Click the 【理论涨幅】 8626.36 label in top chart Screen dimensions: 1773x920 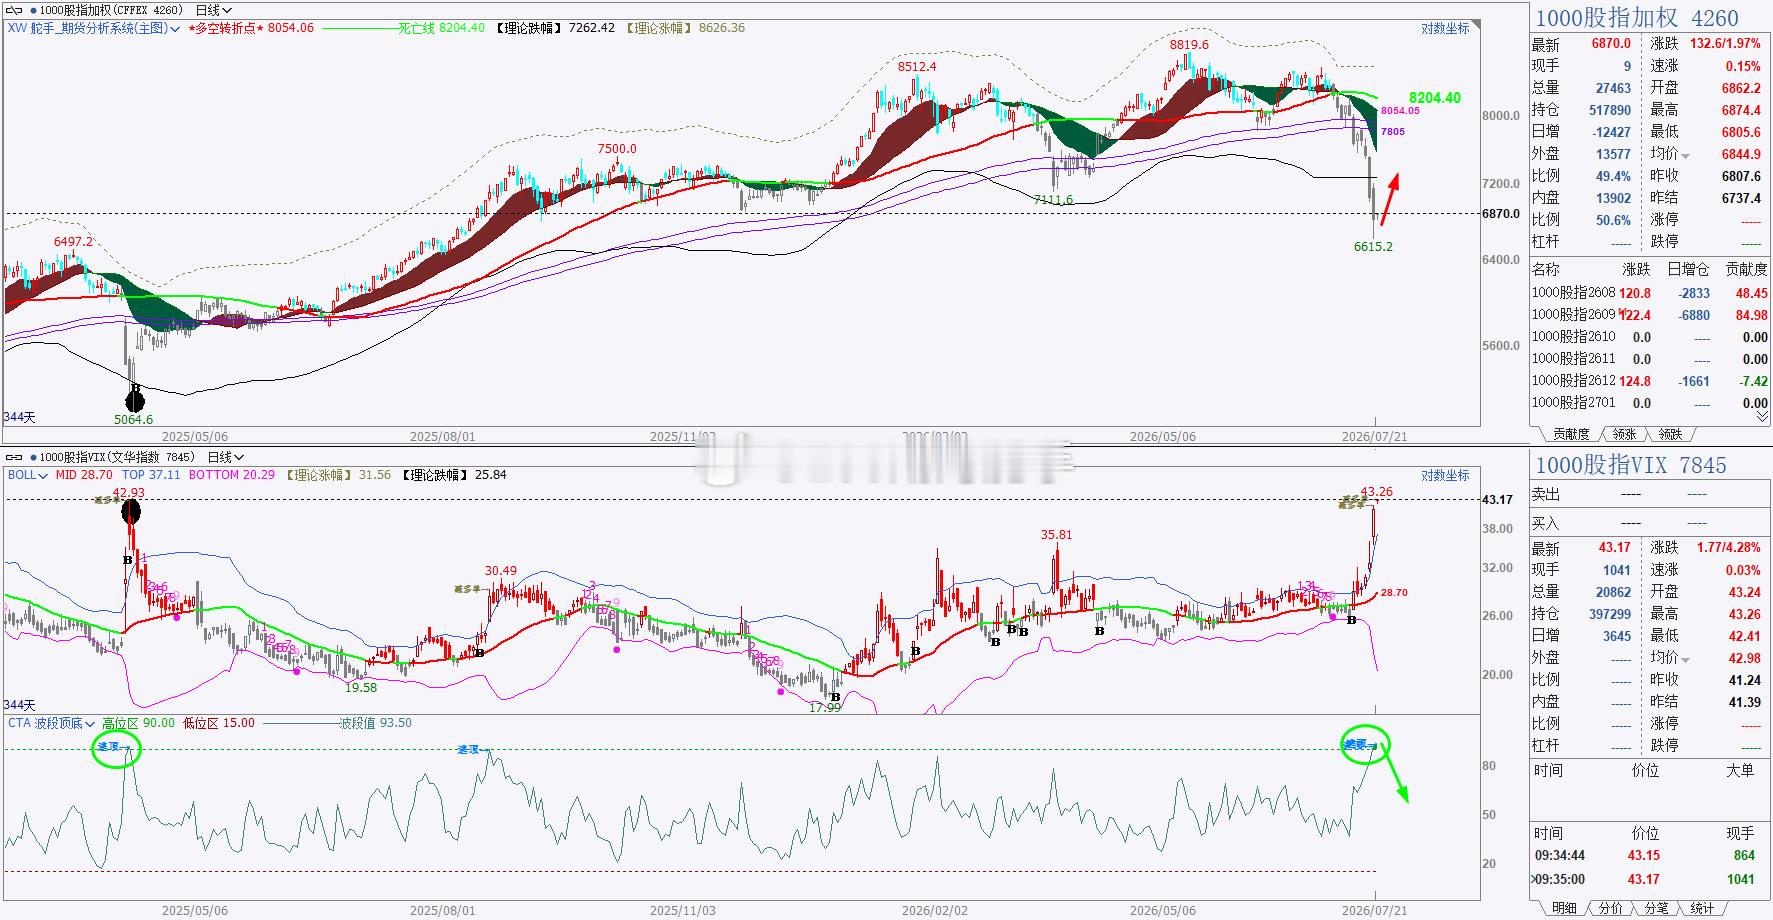click(x=685, y=29)
